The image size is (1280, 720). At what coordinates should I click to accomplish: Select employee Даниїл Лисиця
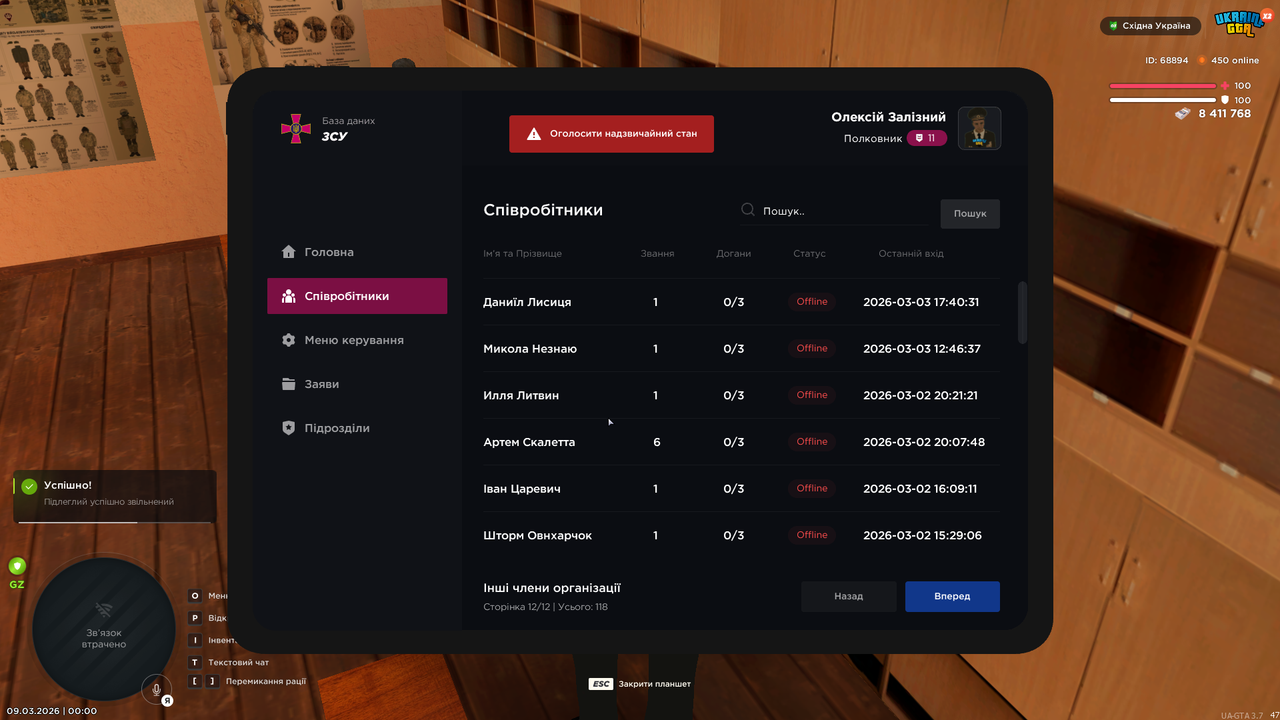pyautogui.click(x=741, y=302)
